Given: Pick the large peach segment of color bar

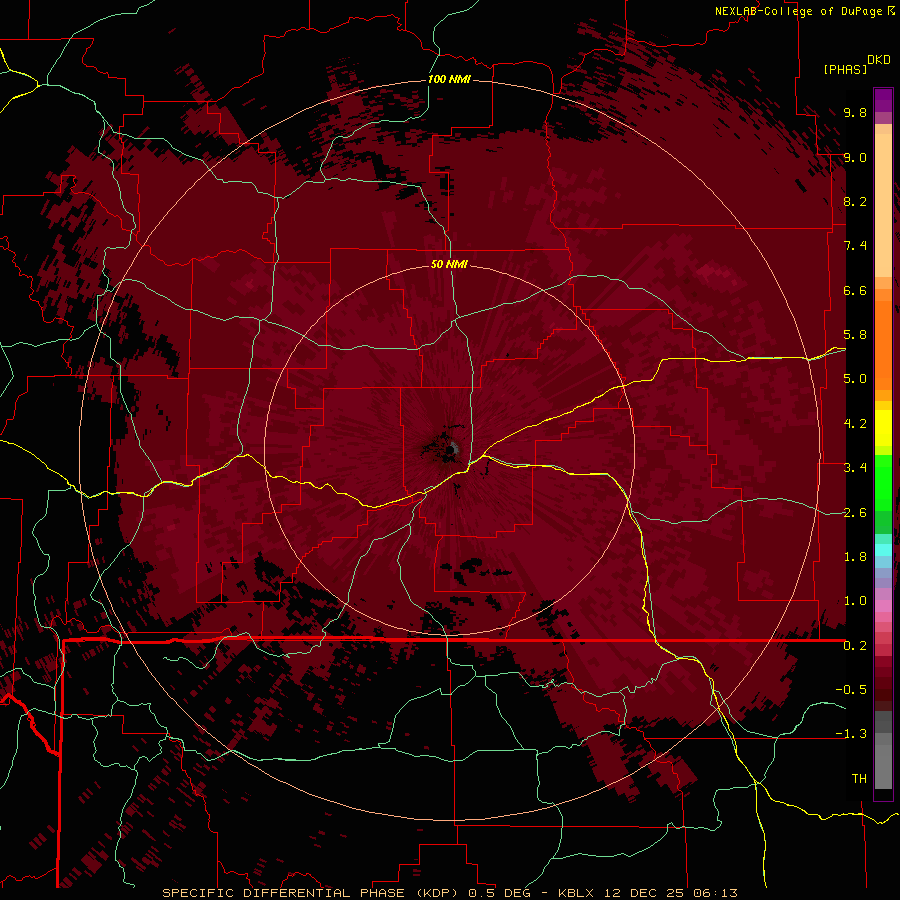Looking at the screenshot, I should pos(883,205).
